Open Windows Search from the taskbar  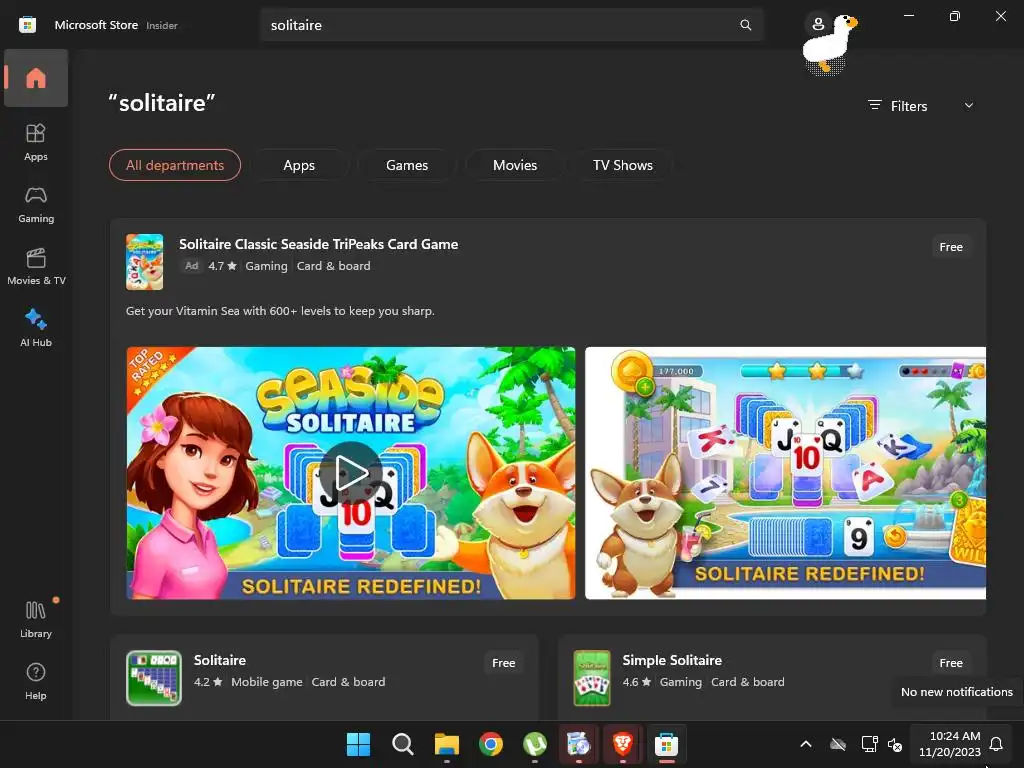click(x=402, y=744)
